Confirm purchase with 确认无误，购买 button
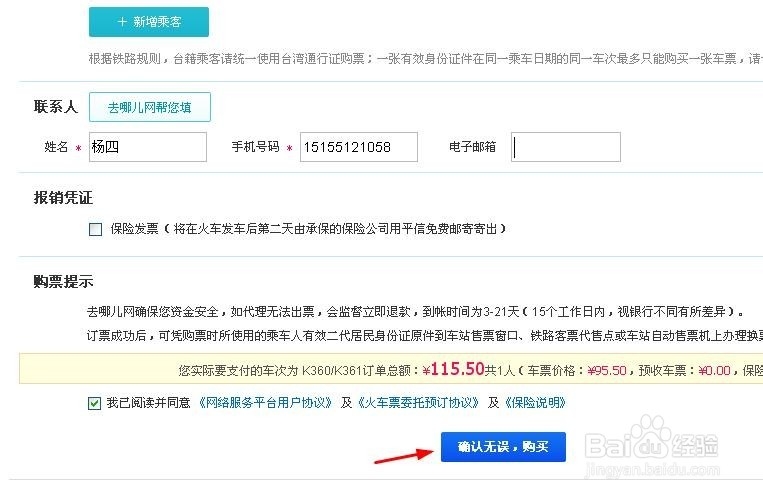 (503, 447)
